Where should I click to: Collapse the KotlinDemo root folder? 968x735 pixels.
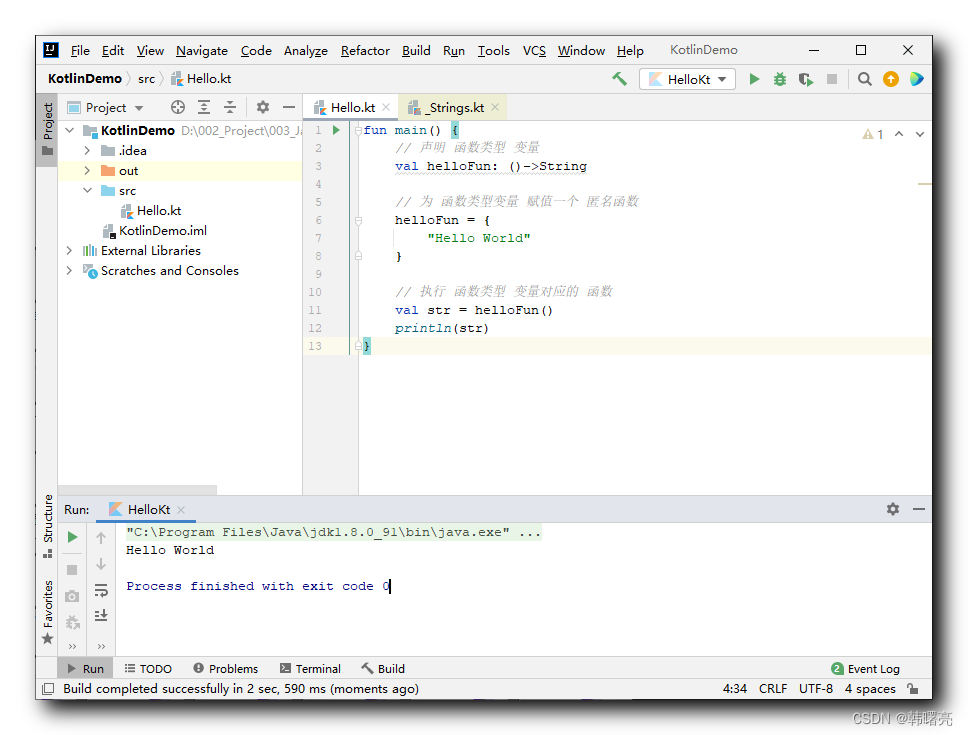(70, 130)
